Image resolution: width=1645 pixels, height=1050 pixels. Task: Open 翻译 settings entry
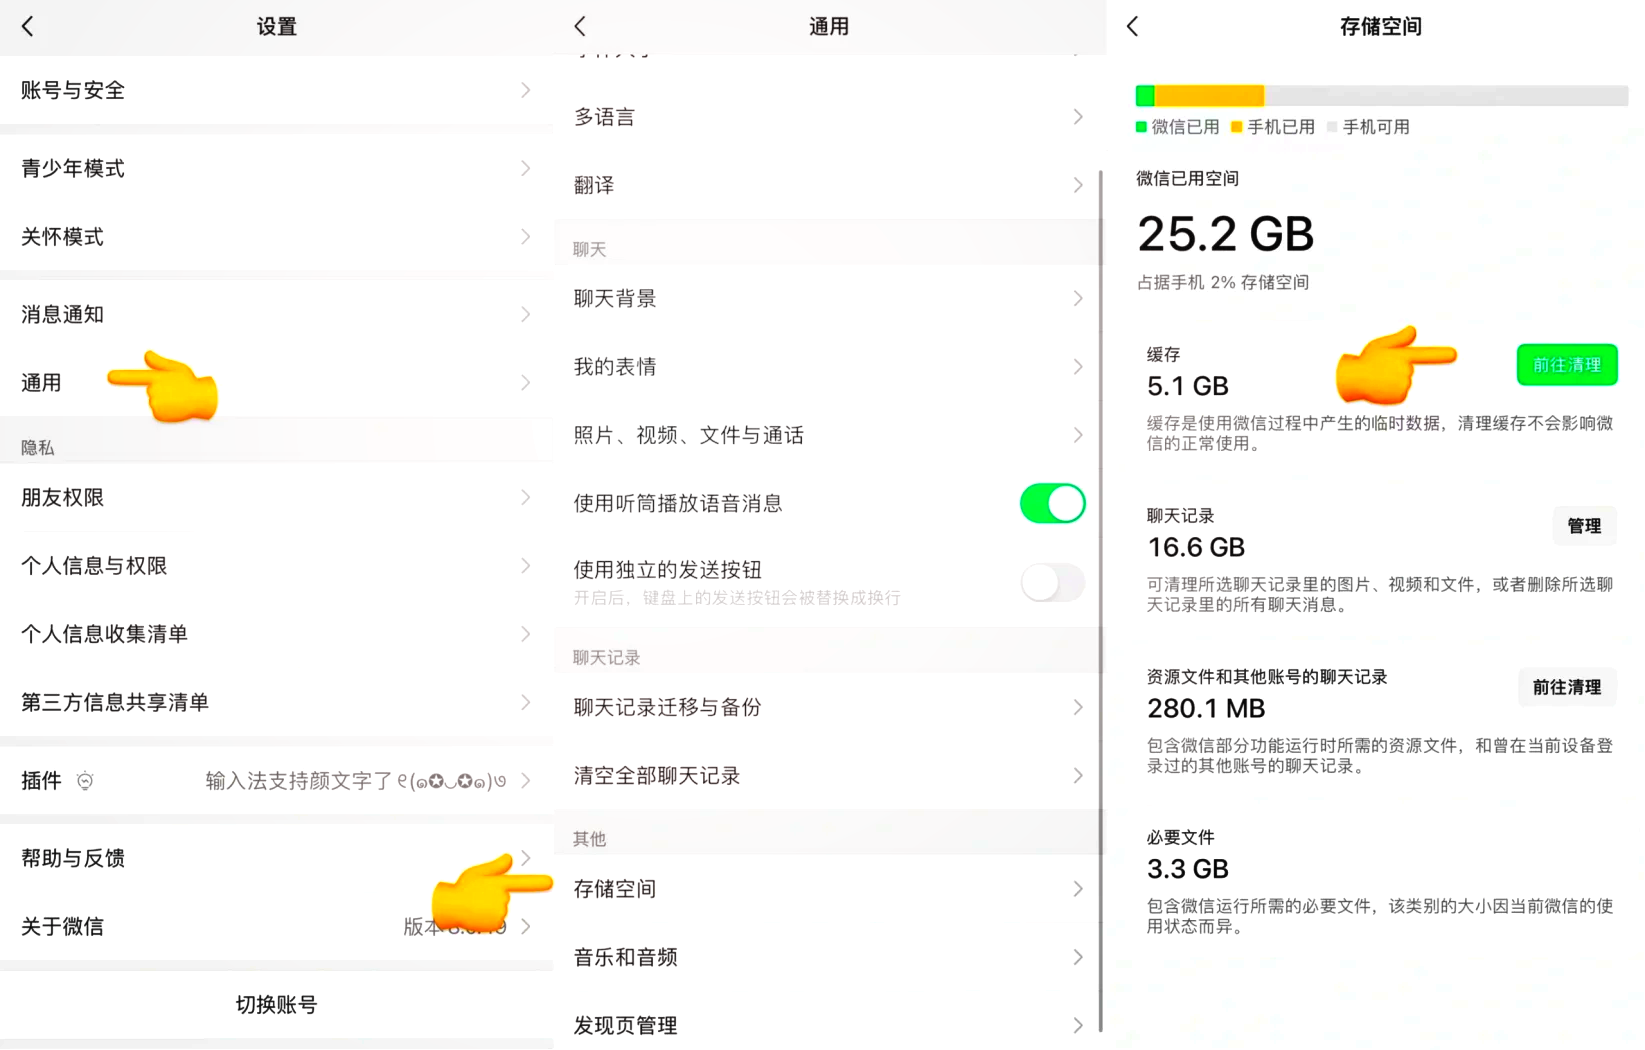pos(829,185)
